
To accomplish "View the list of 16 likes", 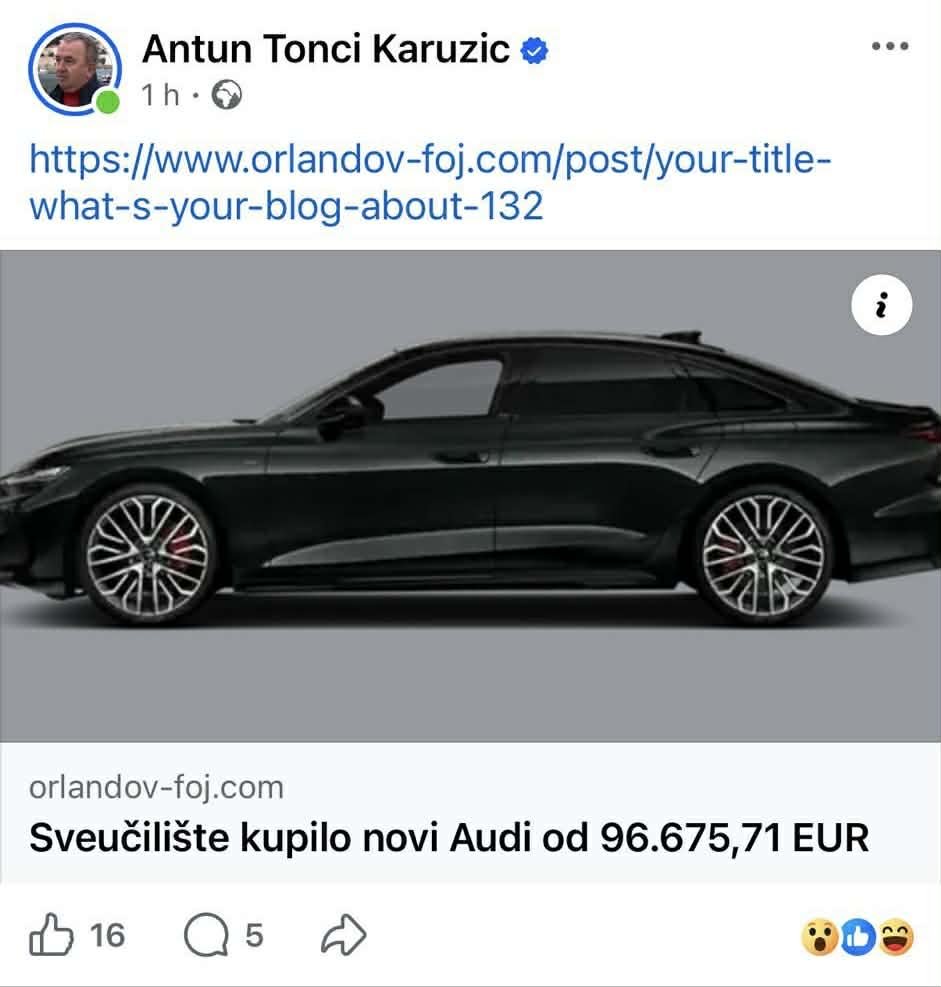I will click(107, 935).
